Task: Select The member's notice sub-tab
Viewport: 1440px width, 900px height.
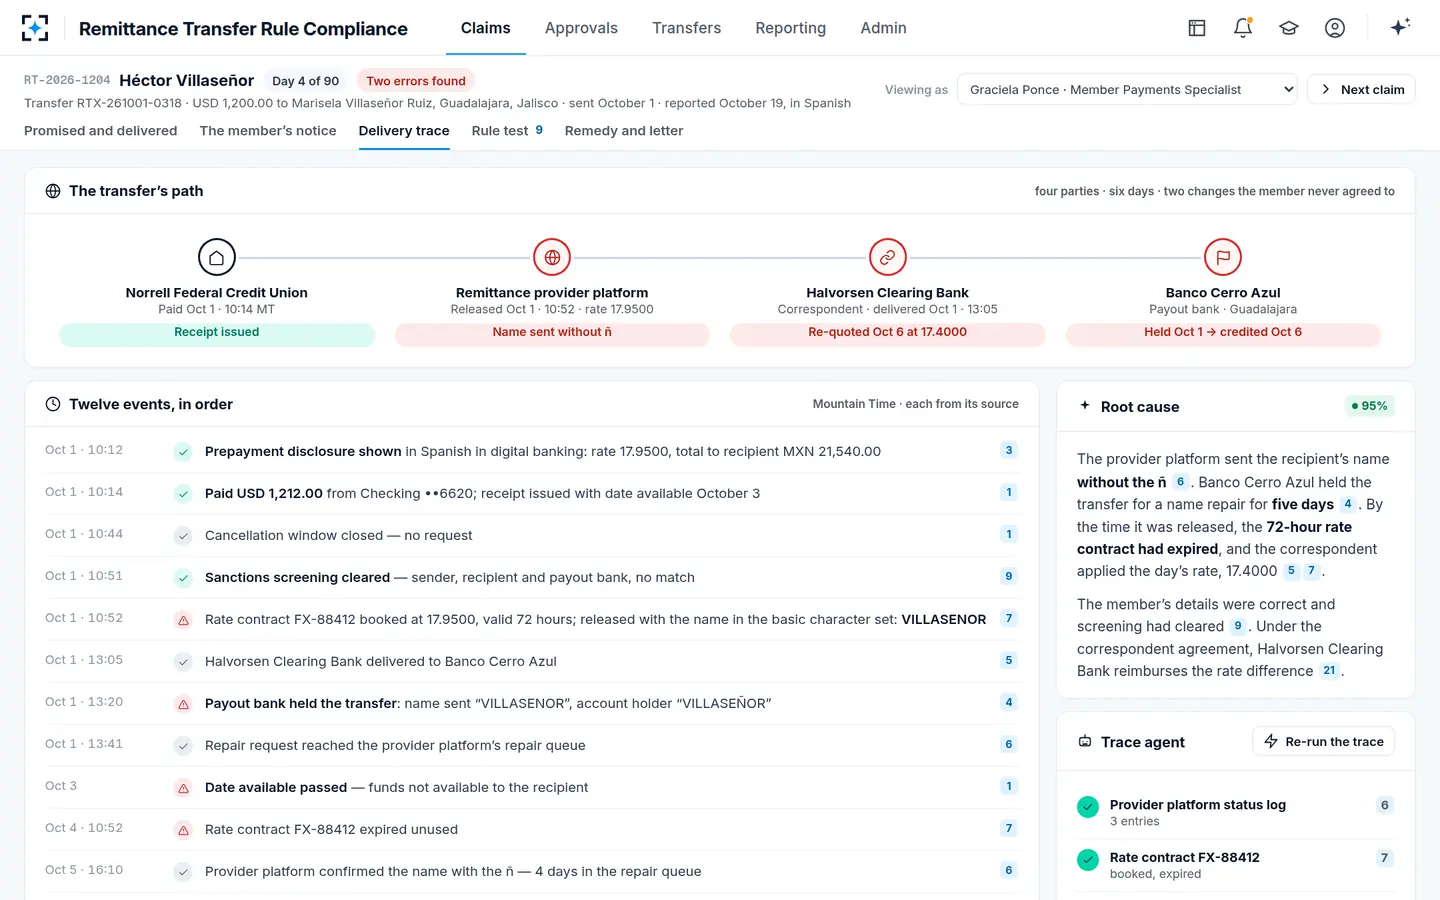Action: click(x=268, y=131)
